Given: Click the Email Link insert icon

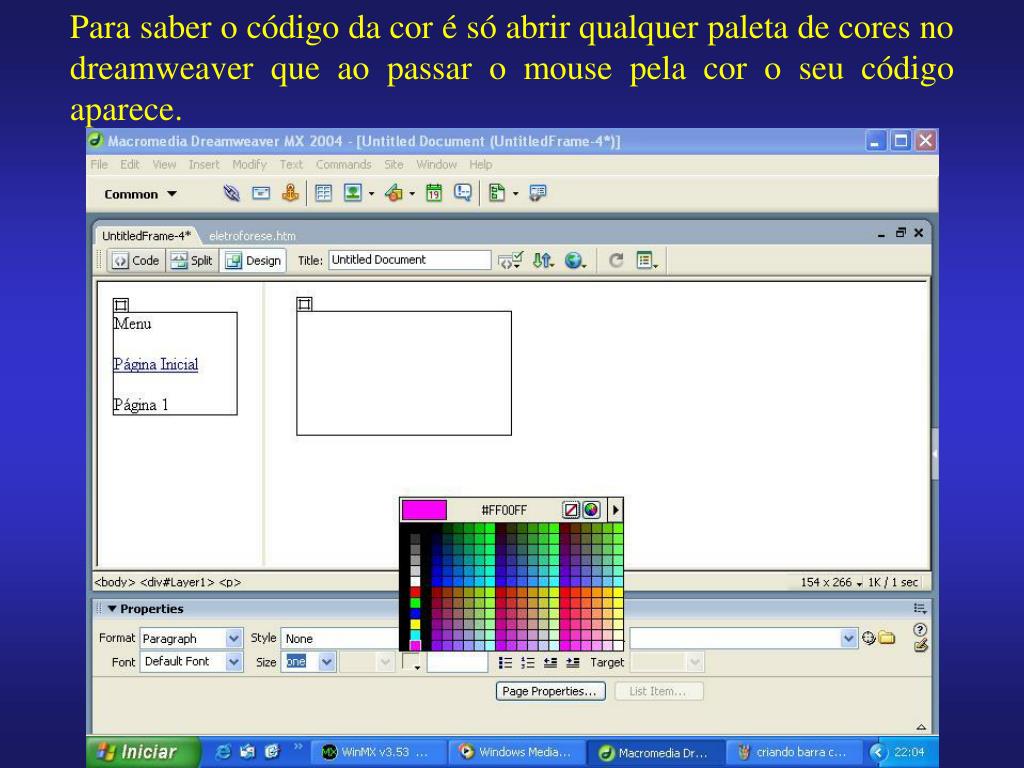Looking at the screenshot, I should pyautogui.click(x=261, y=193).
